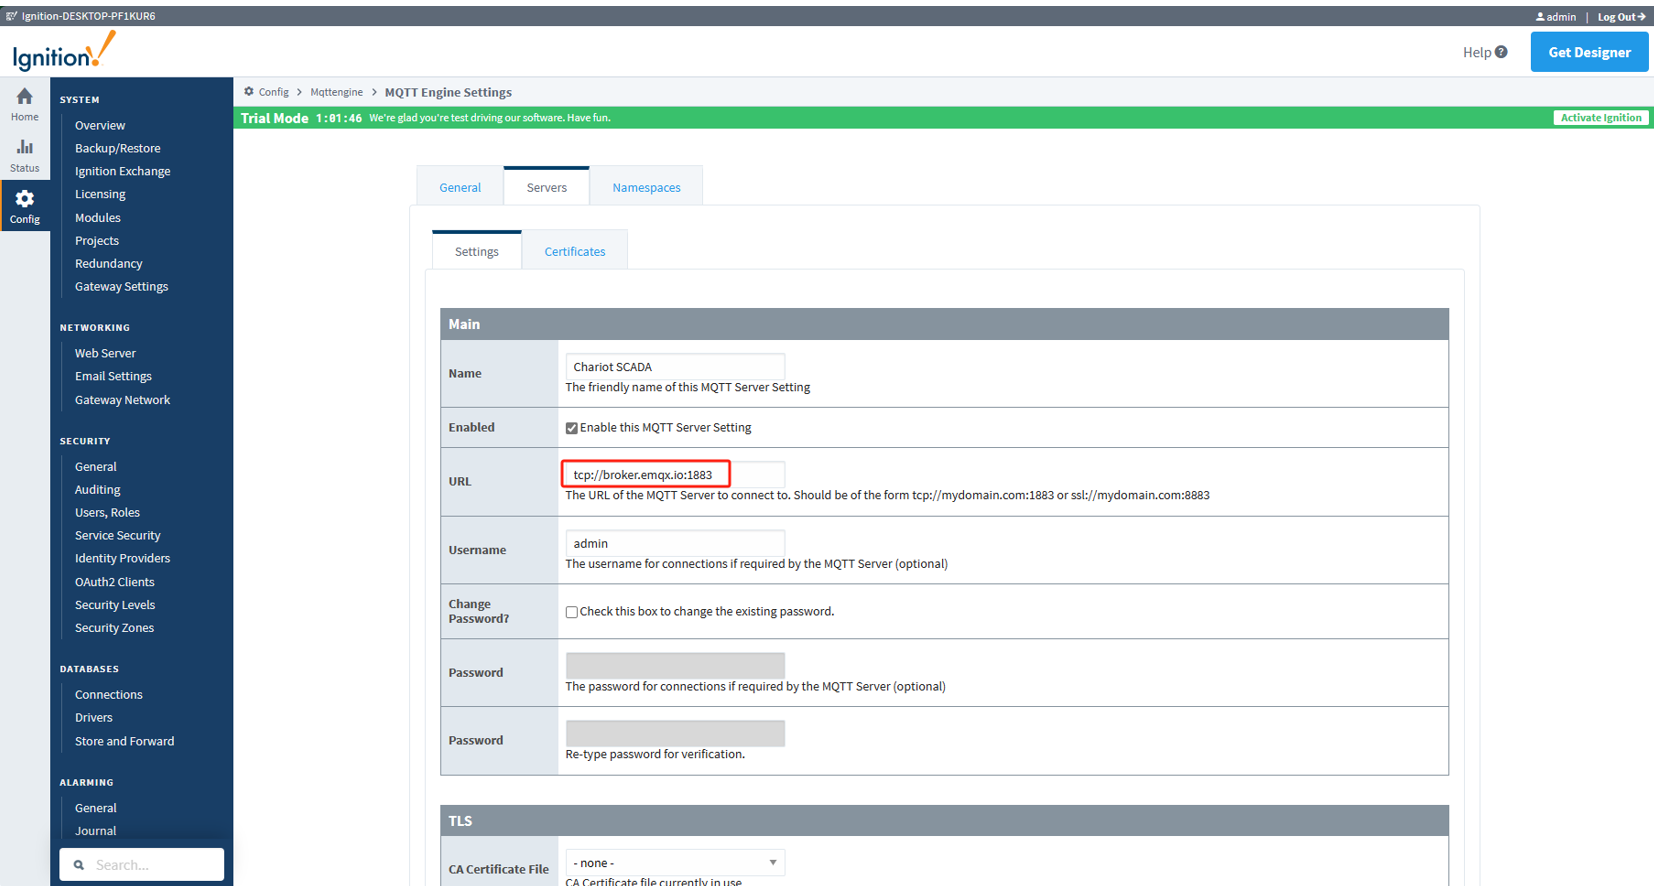Go to Home in the left rail
Viewport: 1654px width, 886px height.
[25, 104]
